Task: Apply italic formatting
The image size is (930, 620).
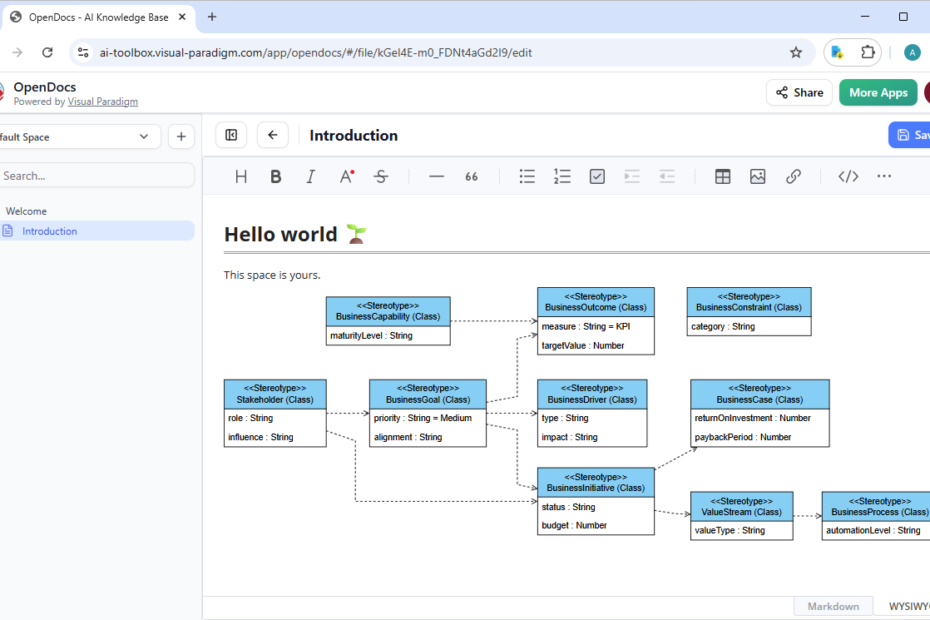Action: 311,176
